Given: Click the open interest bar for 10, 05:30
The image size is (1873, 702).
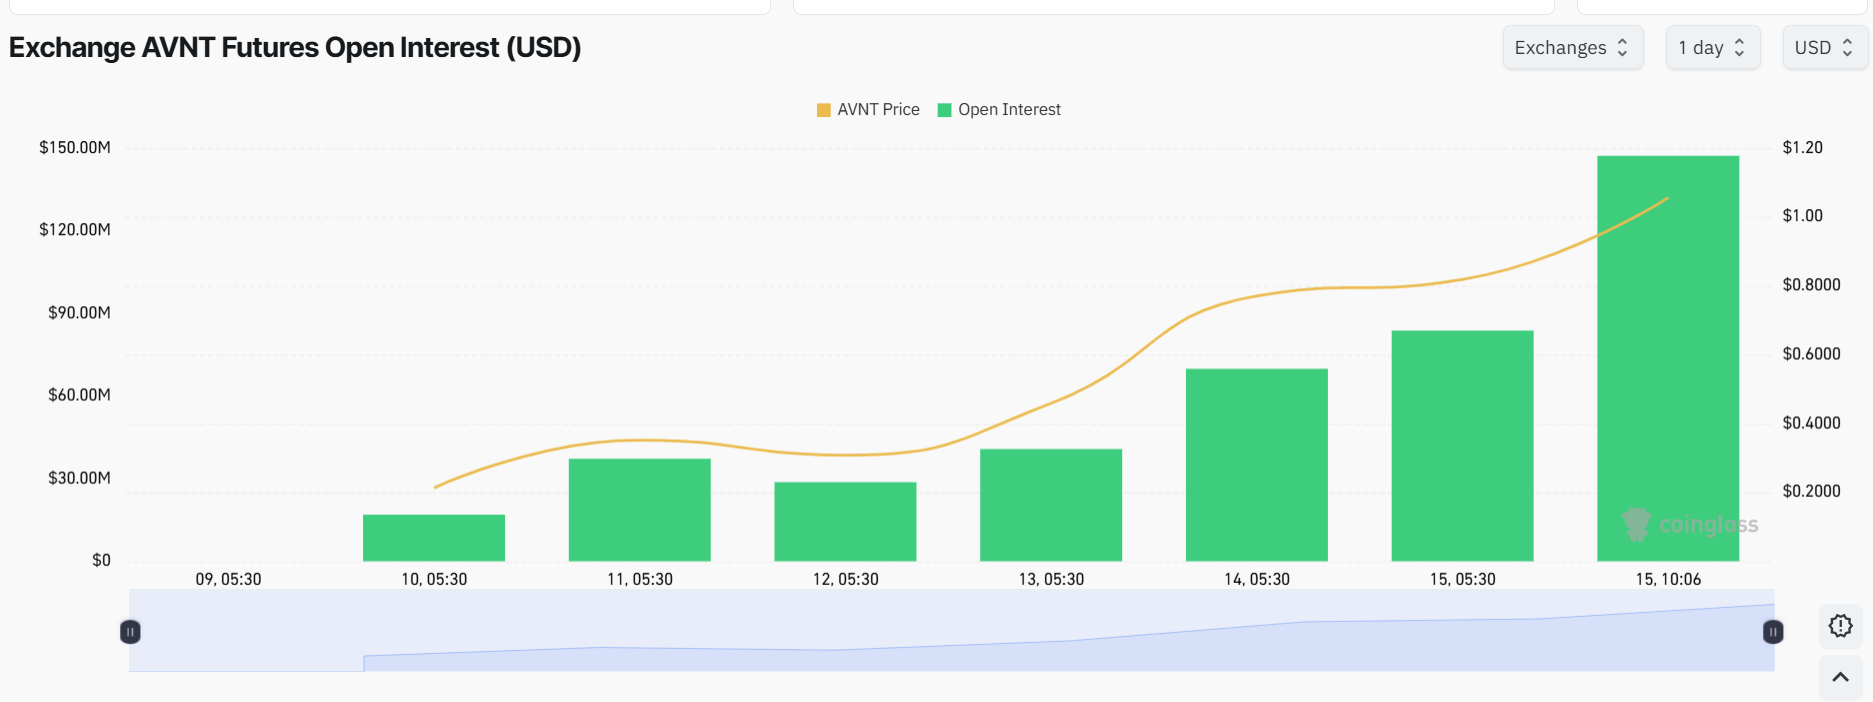Looking at the screenshot, I should (x=433, y=538).
